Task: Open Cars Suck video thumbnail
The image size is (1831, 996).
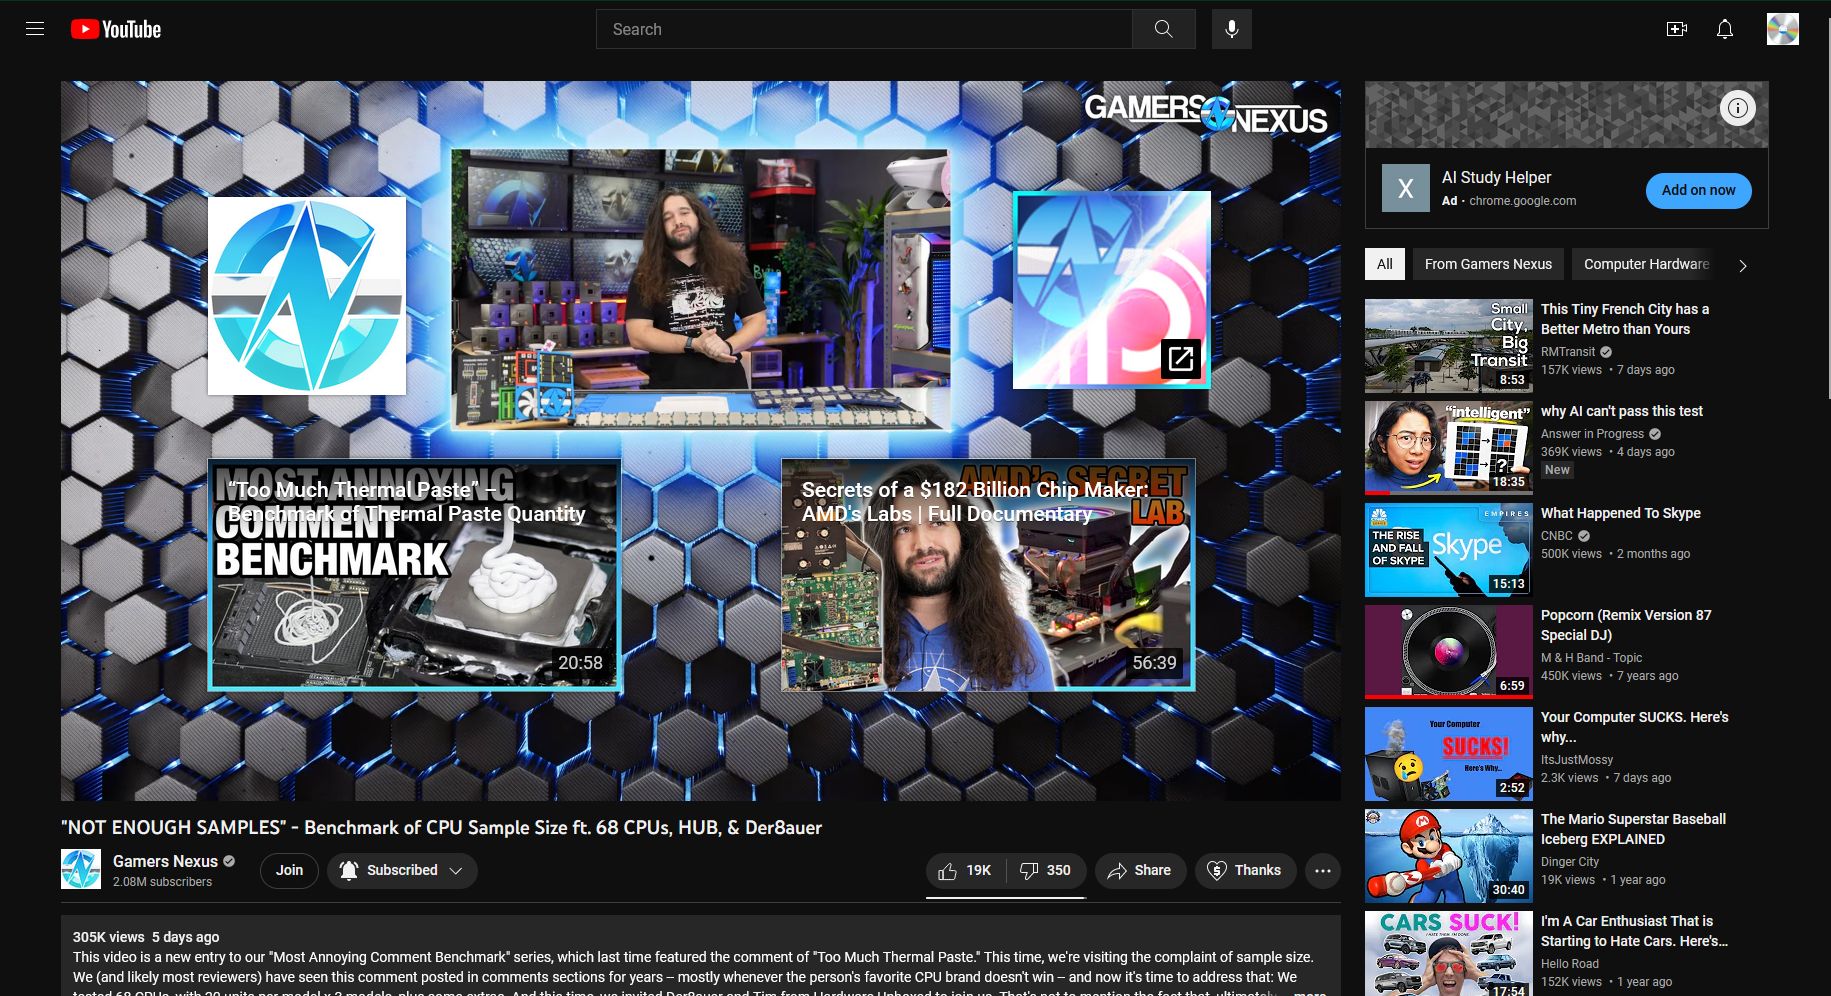Action: coord(1448,954)
